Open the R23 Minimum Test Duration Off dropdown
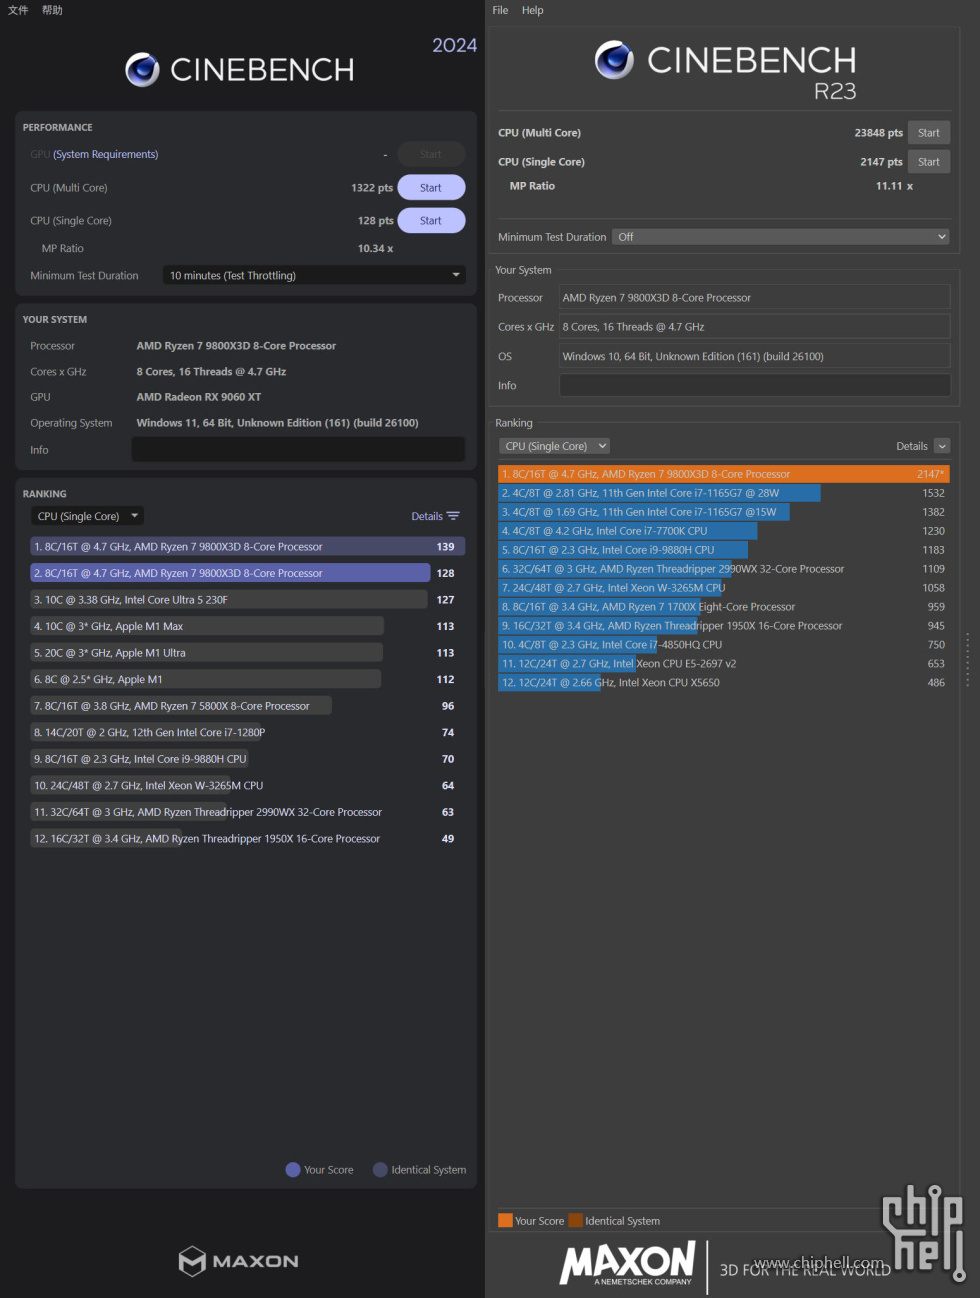 click(780, 237)
